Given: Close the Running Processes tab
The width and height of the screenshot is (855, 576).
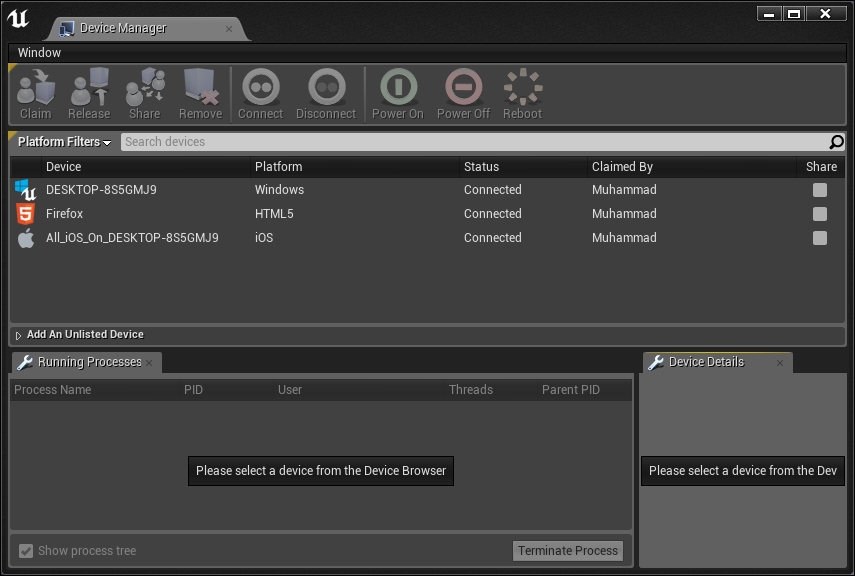Looking at the screenshot, I should coord(149,363).
